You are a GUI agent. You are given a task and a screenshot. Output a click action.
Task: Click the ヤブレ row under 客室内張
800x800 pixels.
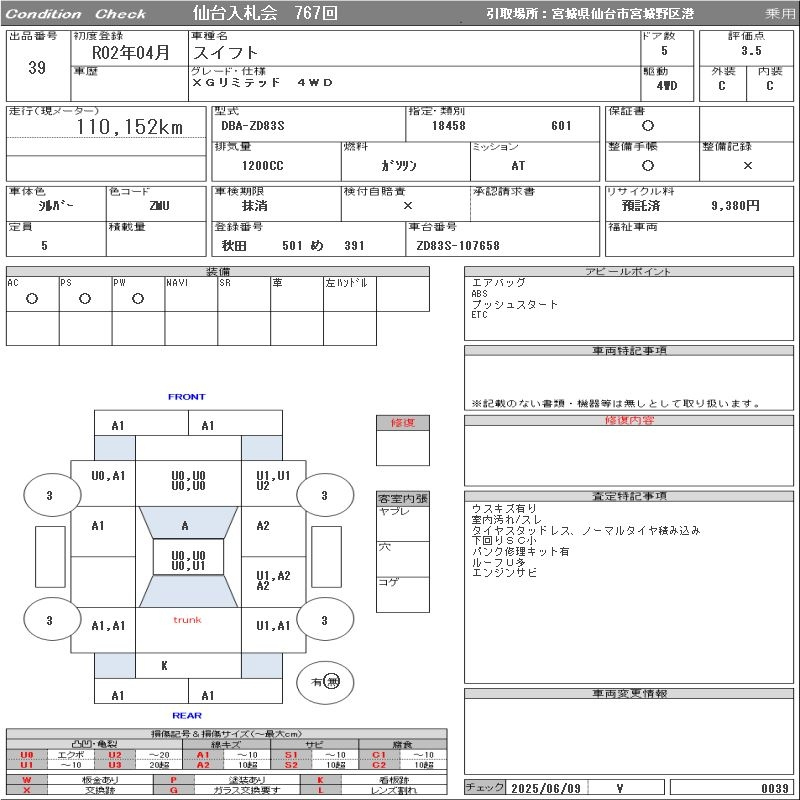pyautogui.click(x=403, y=524)
